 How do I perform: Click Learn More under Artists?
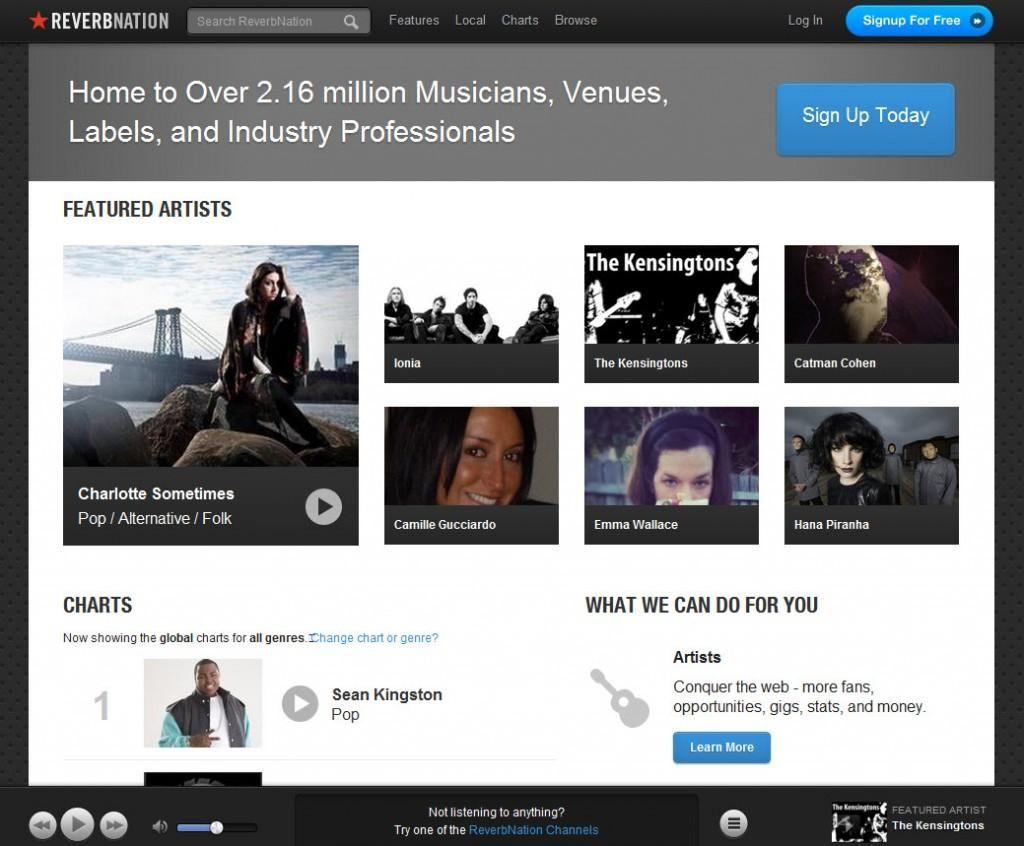pyautogui.click(x=722, y=747)
